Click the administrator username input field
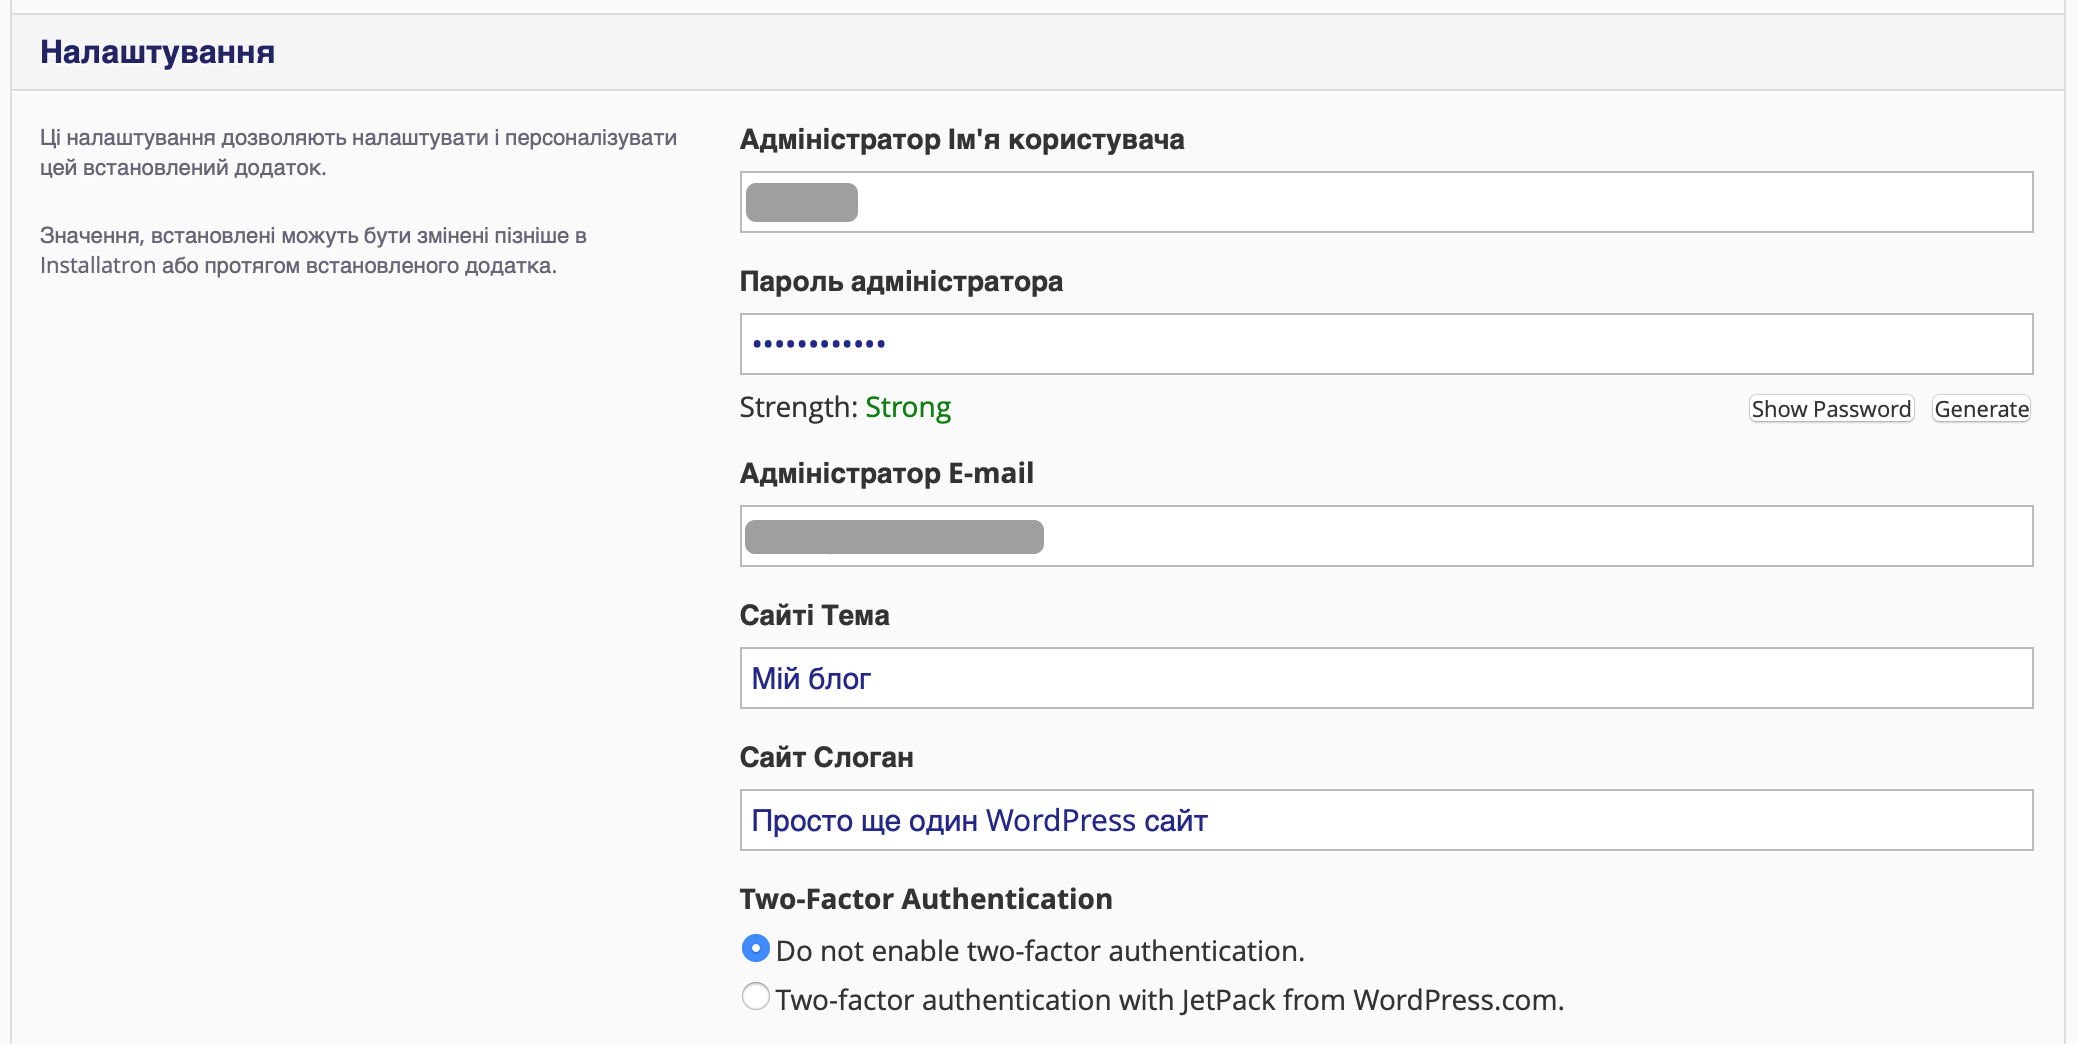The width and height of the screenshot is (2078, 1044). [x=1385, y=202]
